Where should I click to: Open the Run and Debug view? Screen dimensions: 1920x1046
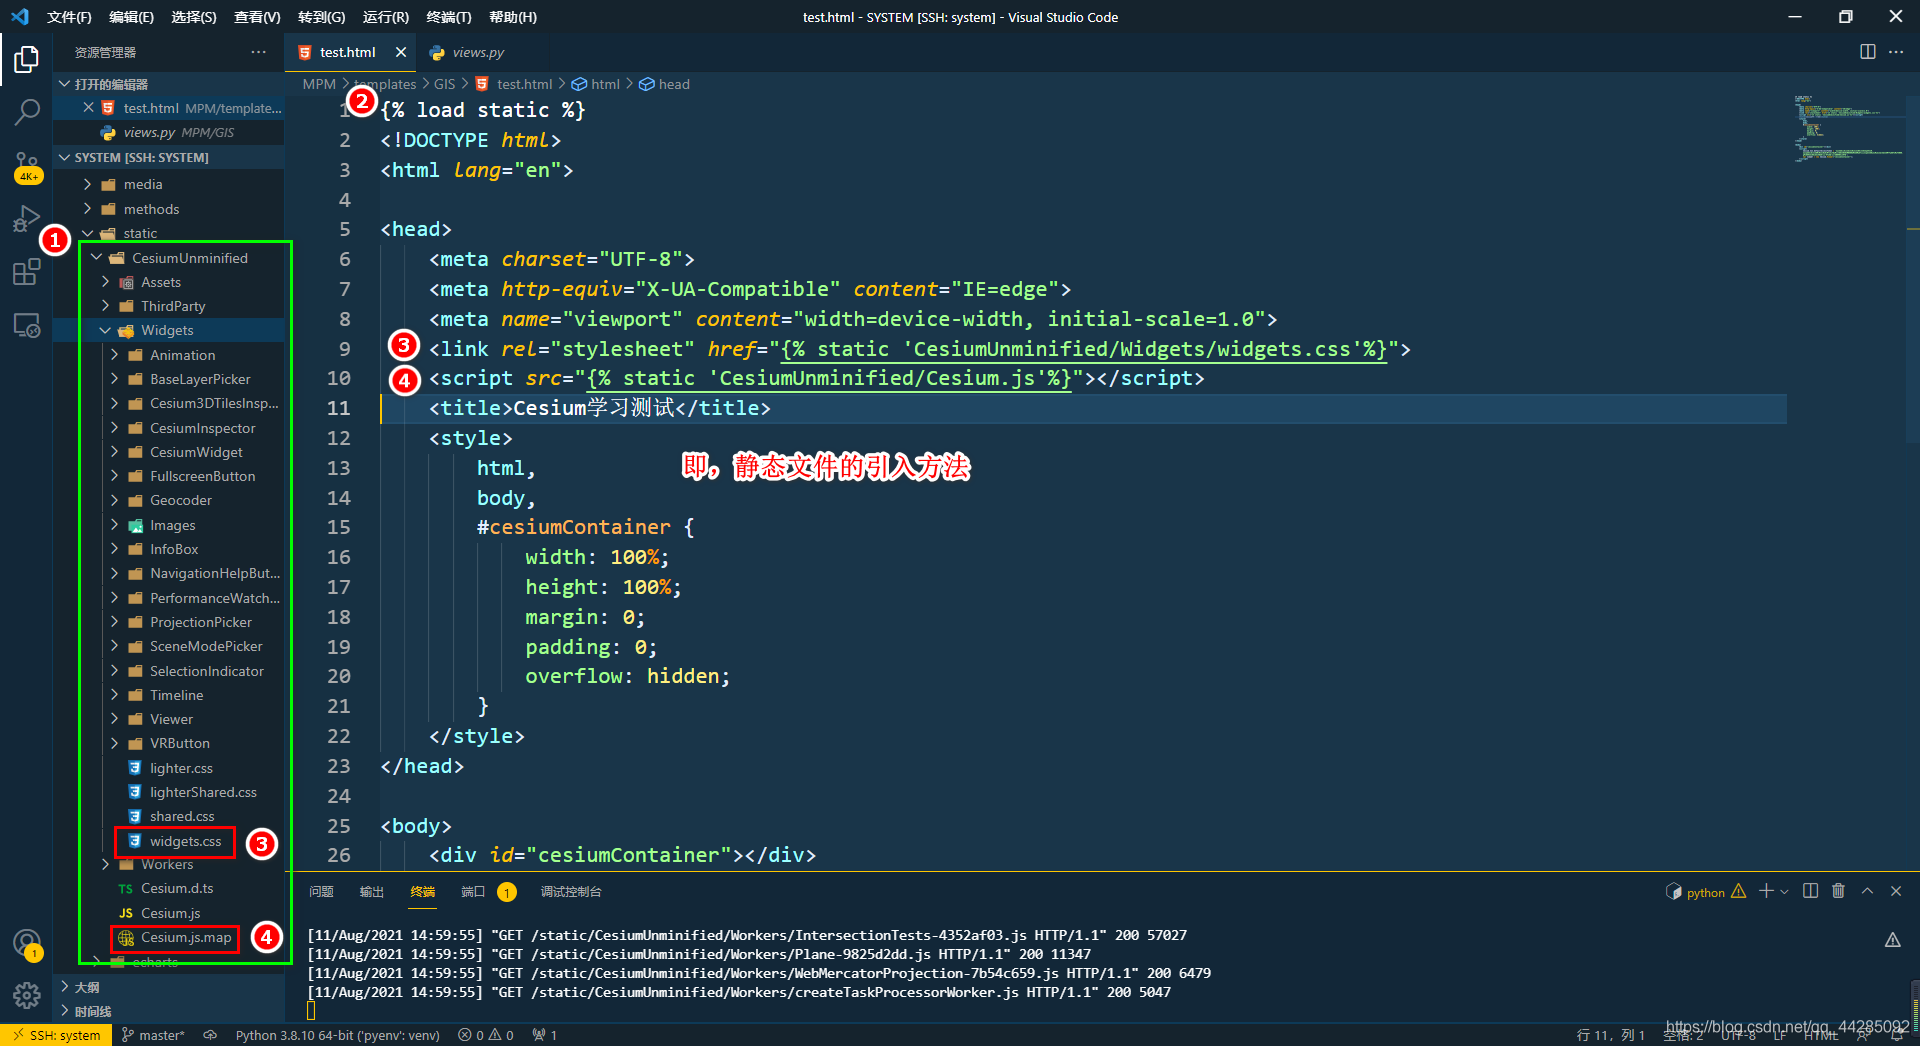pyautogui.click(x=27, y=219)
